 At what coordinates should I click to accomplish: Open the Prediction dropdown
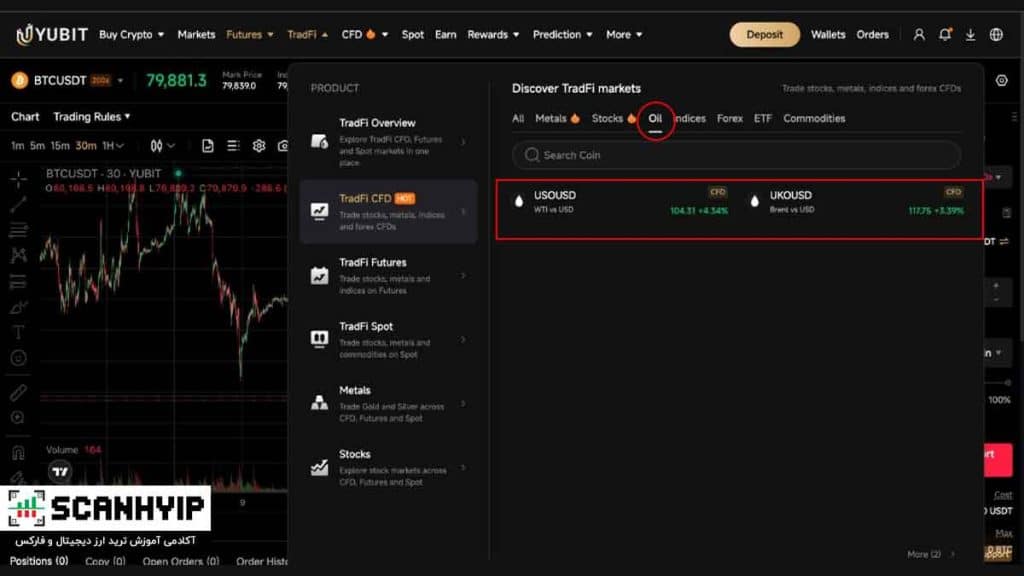pyautogui.click(x=562, y=35)
